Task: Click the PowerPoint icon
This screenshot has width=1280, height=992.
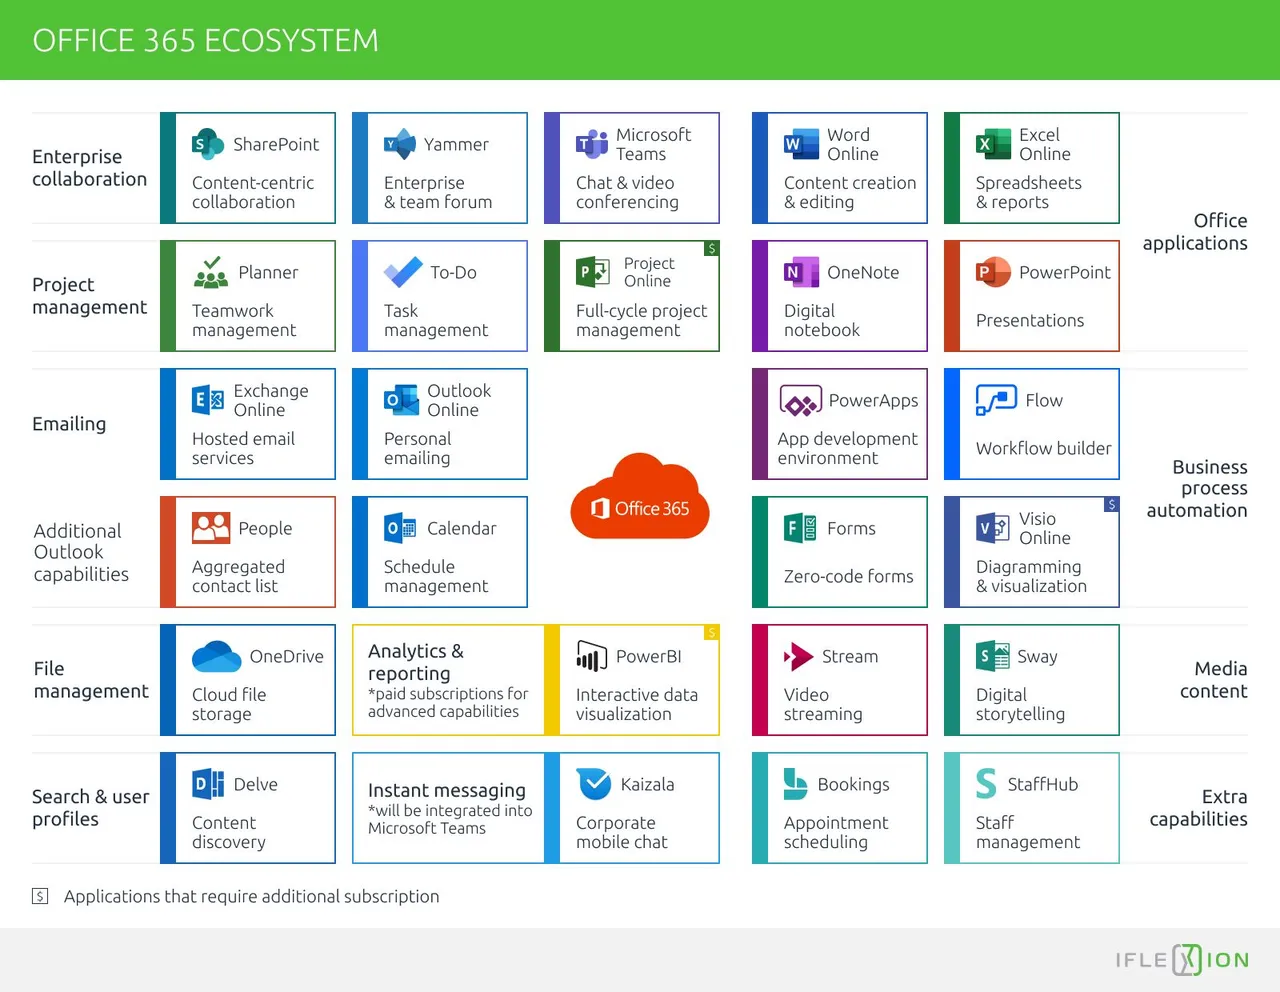Action: pyautogui.click(x=993, y=272)
